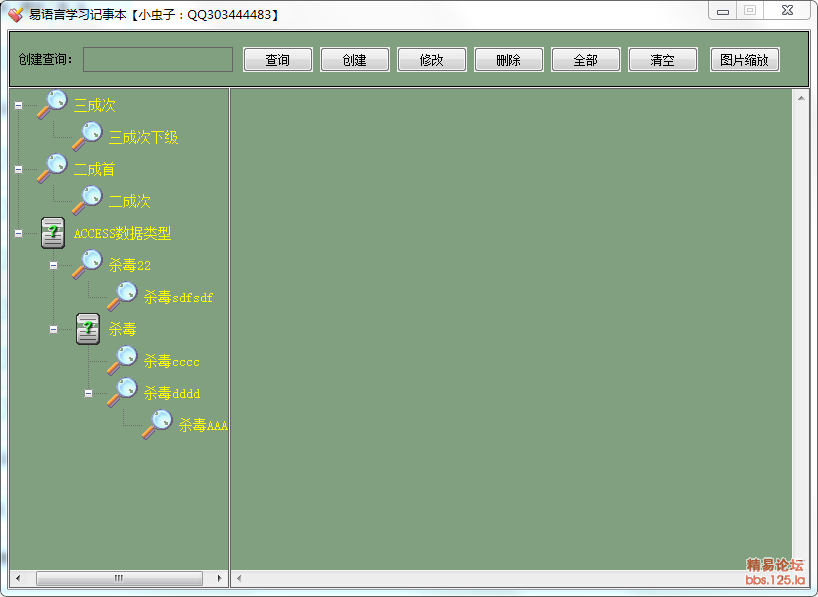Viewport: 818px width, 597px height.
Task: Collapse the 二成首 tree node
Action: [18, 169]
